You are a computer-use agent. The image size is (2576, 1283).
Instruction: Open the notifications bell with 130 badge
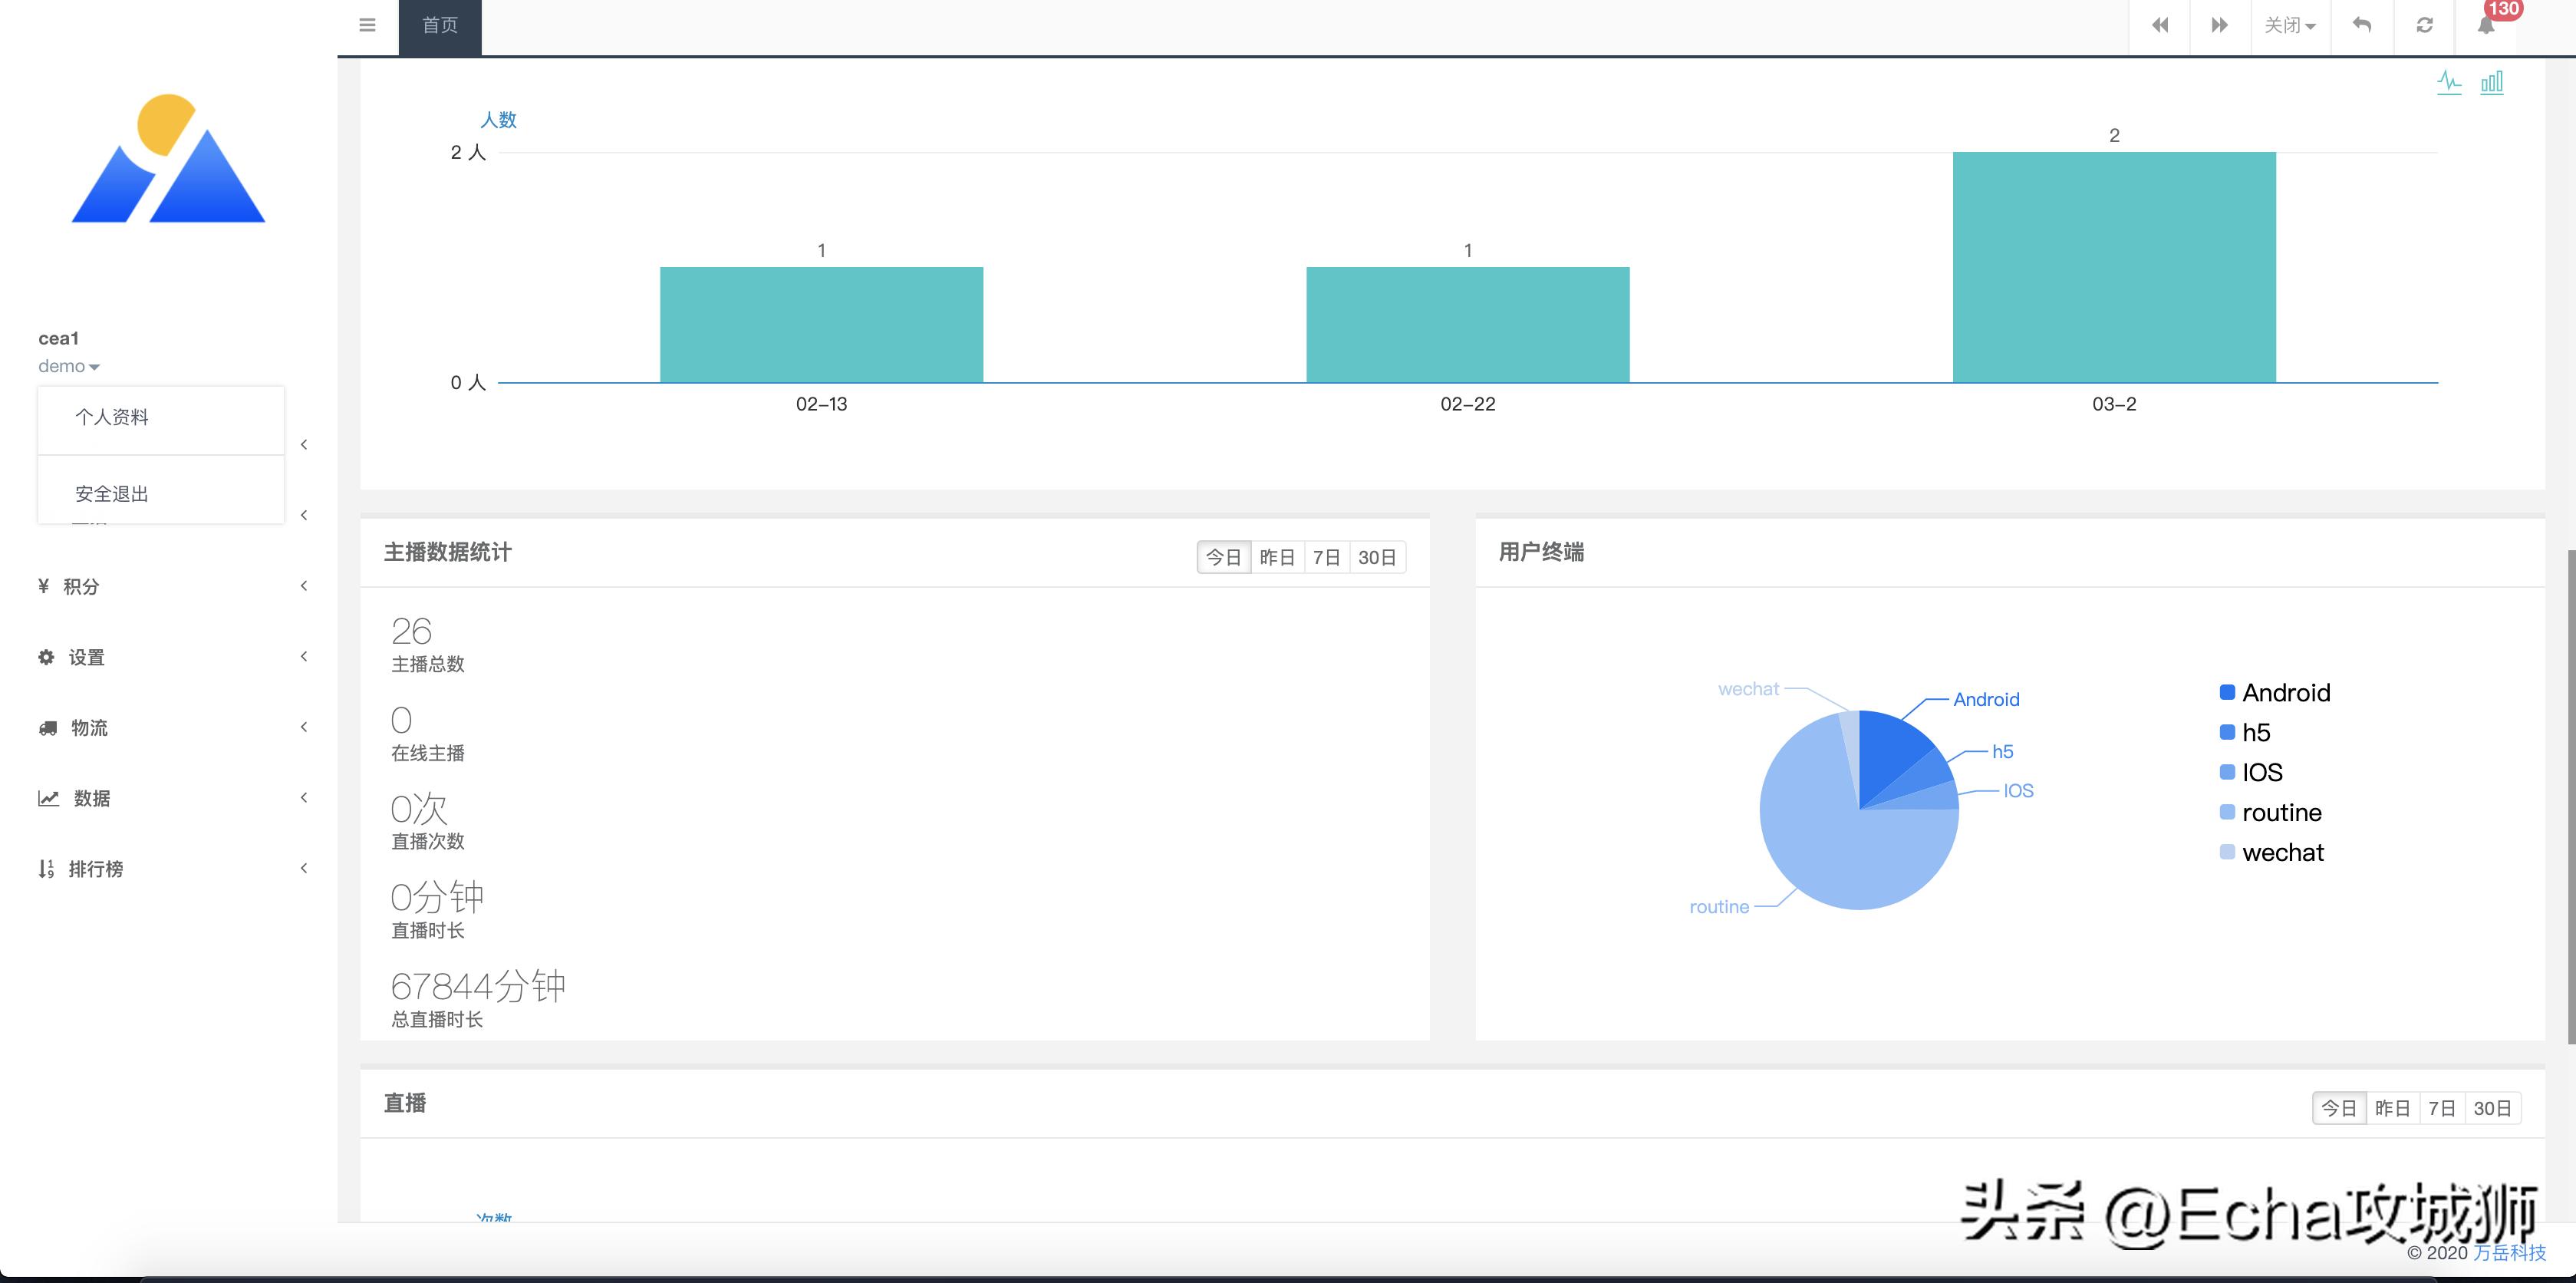pos(2487,25)
